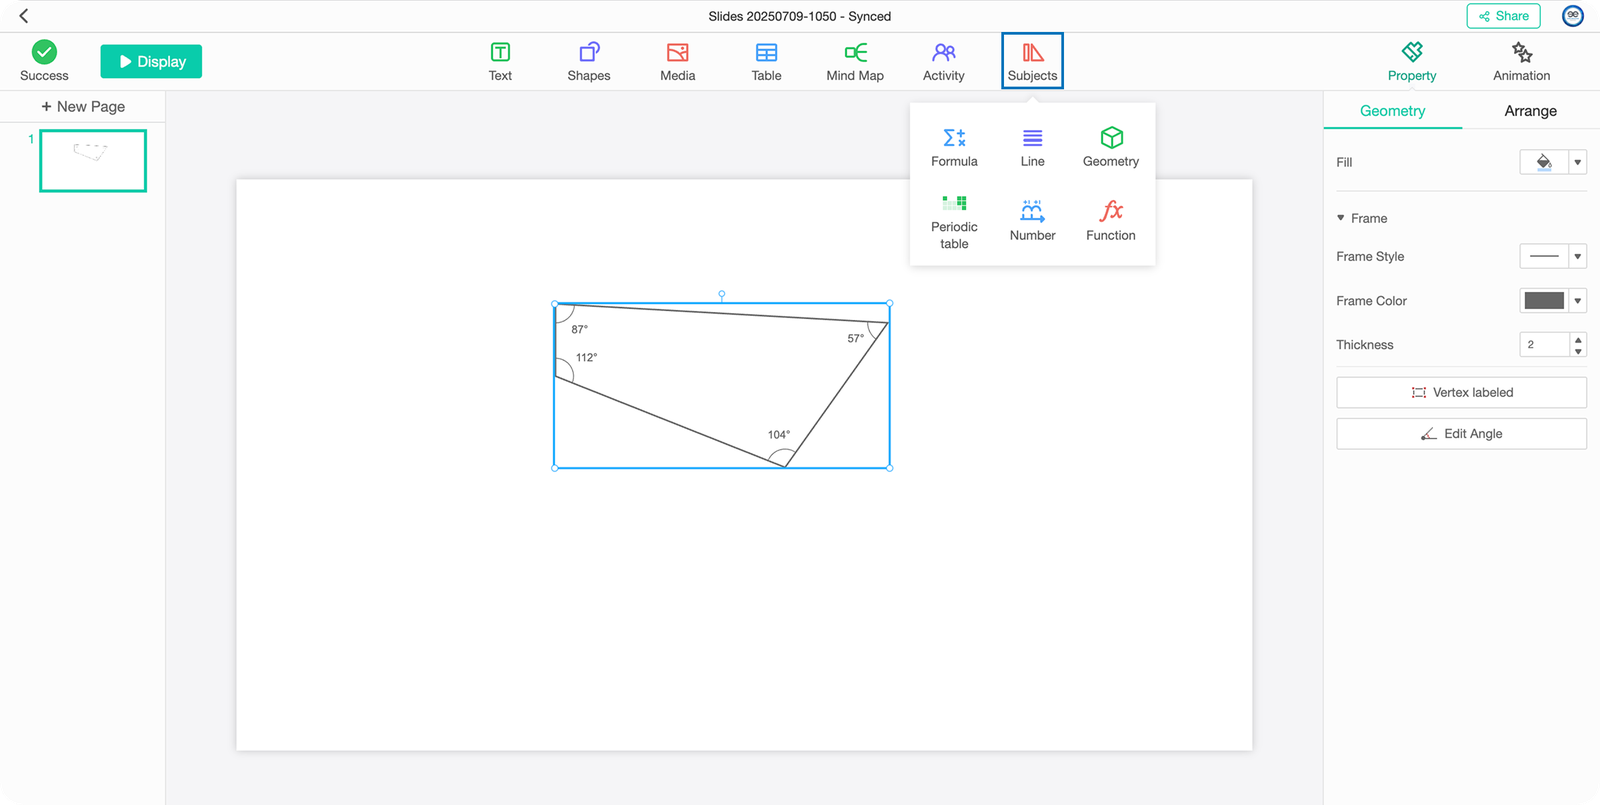Open the Media insert menu
This screenshot has width=1600, height=805.
677,61
